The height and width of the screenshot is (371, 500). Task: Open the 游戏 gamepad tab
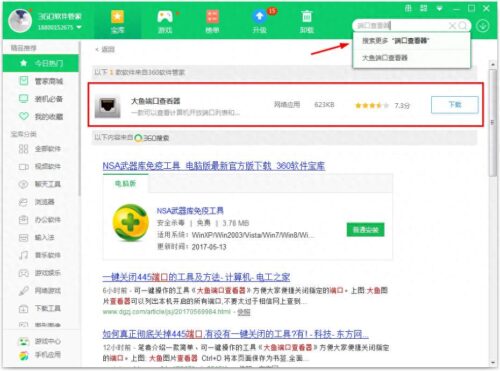point(165,21)
